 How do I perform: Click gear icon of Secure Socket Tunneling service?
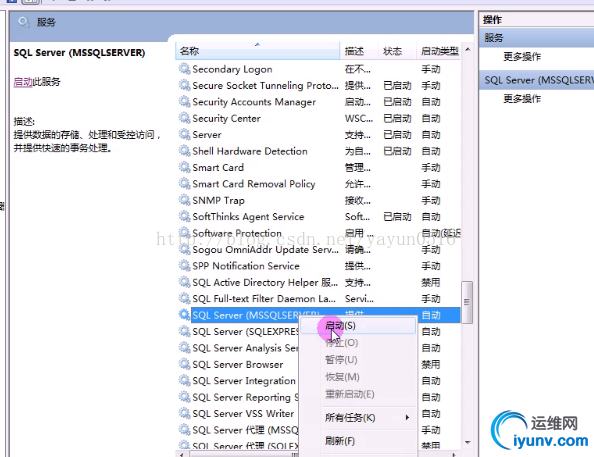pyautogui.click(x=184, y=85)
